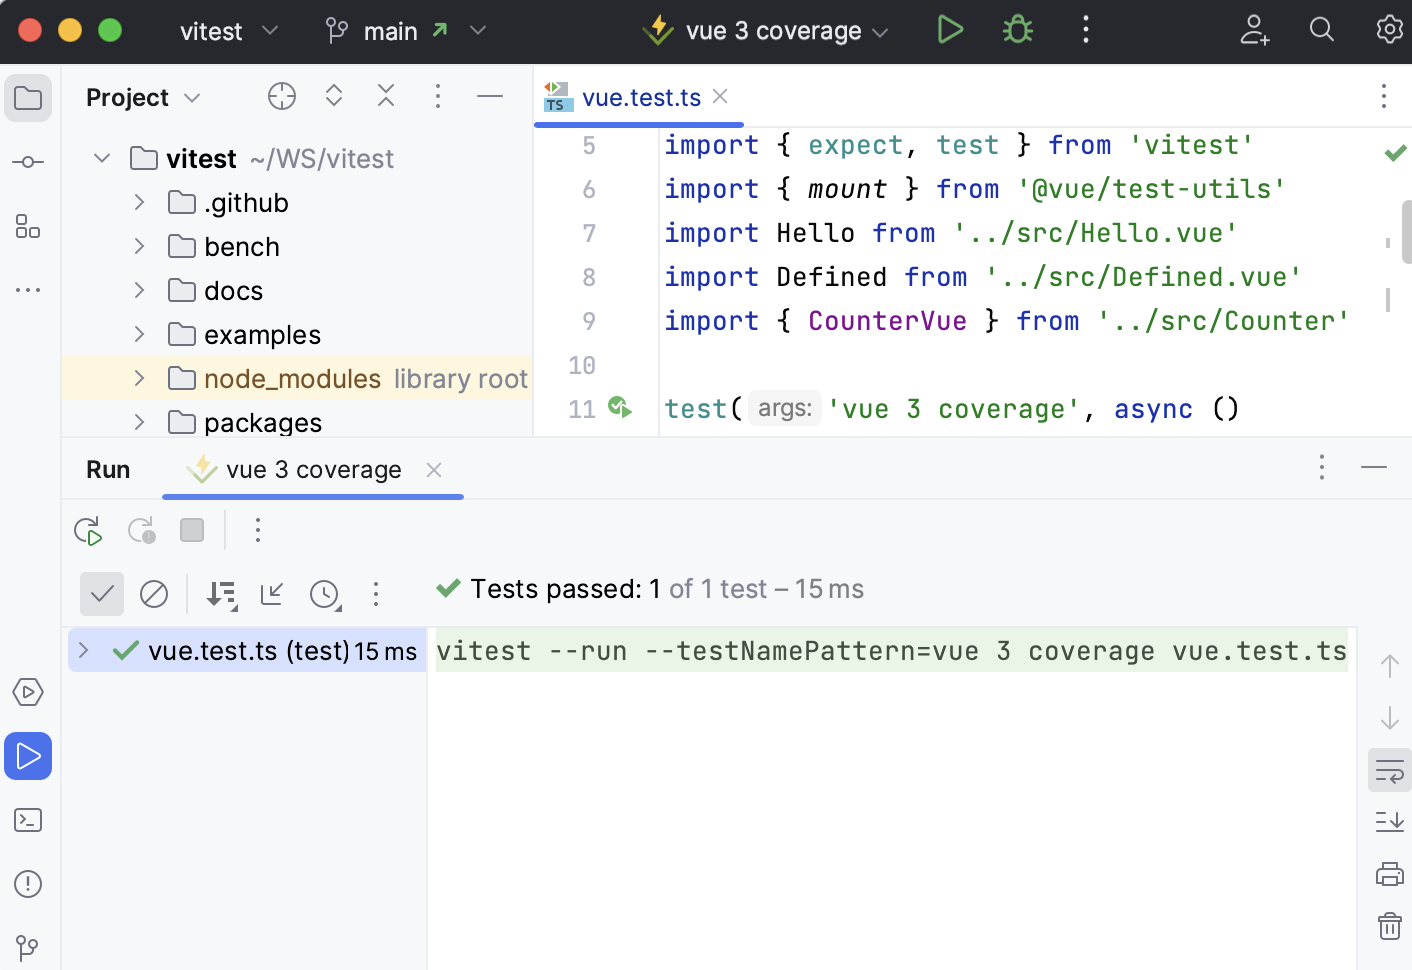Toggle Show Passed tests checkmark
This screenshot has height=970, width=1412.
tap(102, 594)
